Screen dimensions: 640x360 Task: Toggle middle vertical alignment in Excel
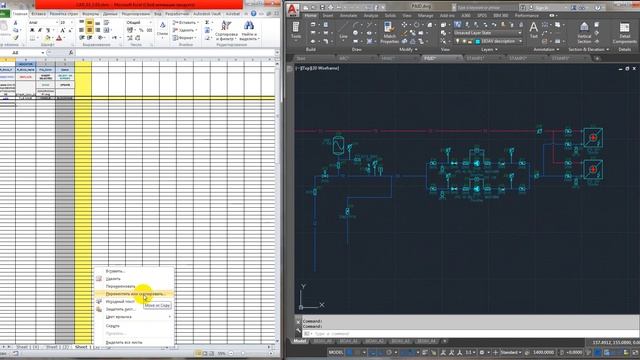click(x=89, y=22)
